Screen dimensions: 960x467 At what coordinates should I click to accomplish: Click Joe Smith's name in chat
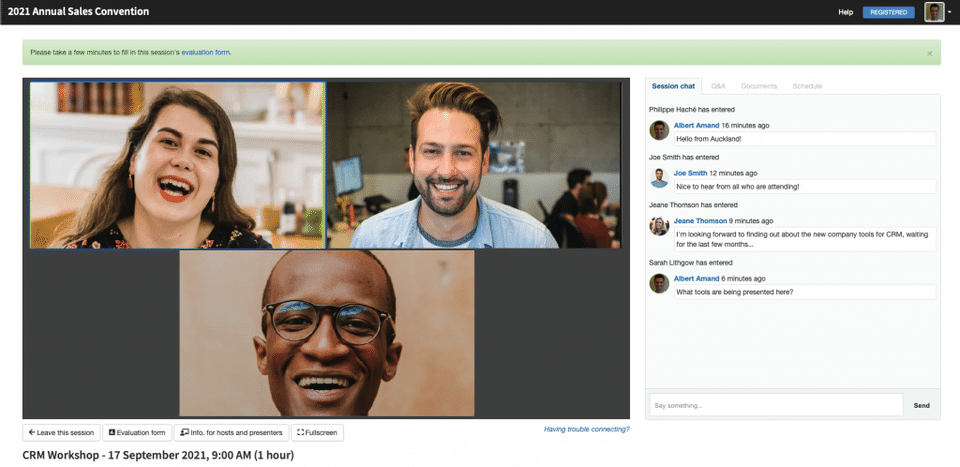point(690,173)
